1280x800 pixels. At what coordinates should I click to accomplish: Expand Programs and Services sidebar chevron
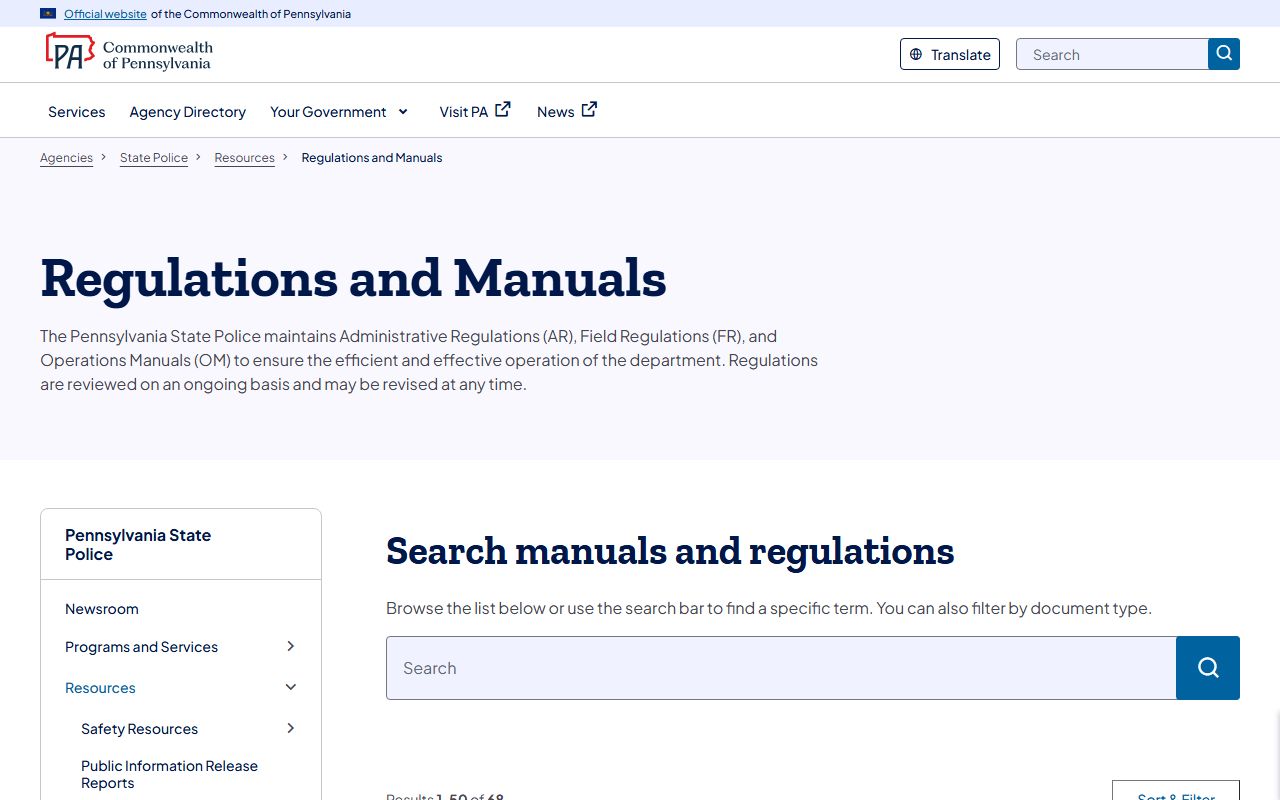[x=291, y=646]
